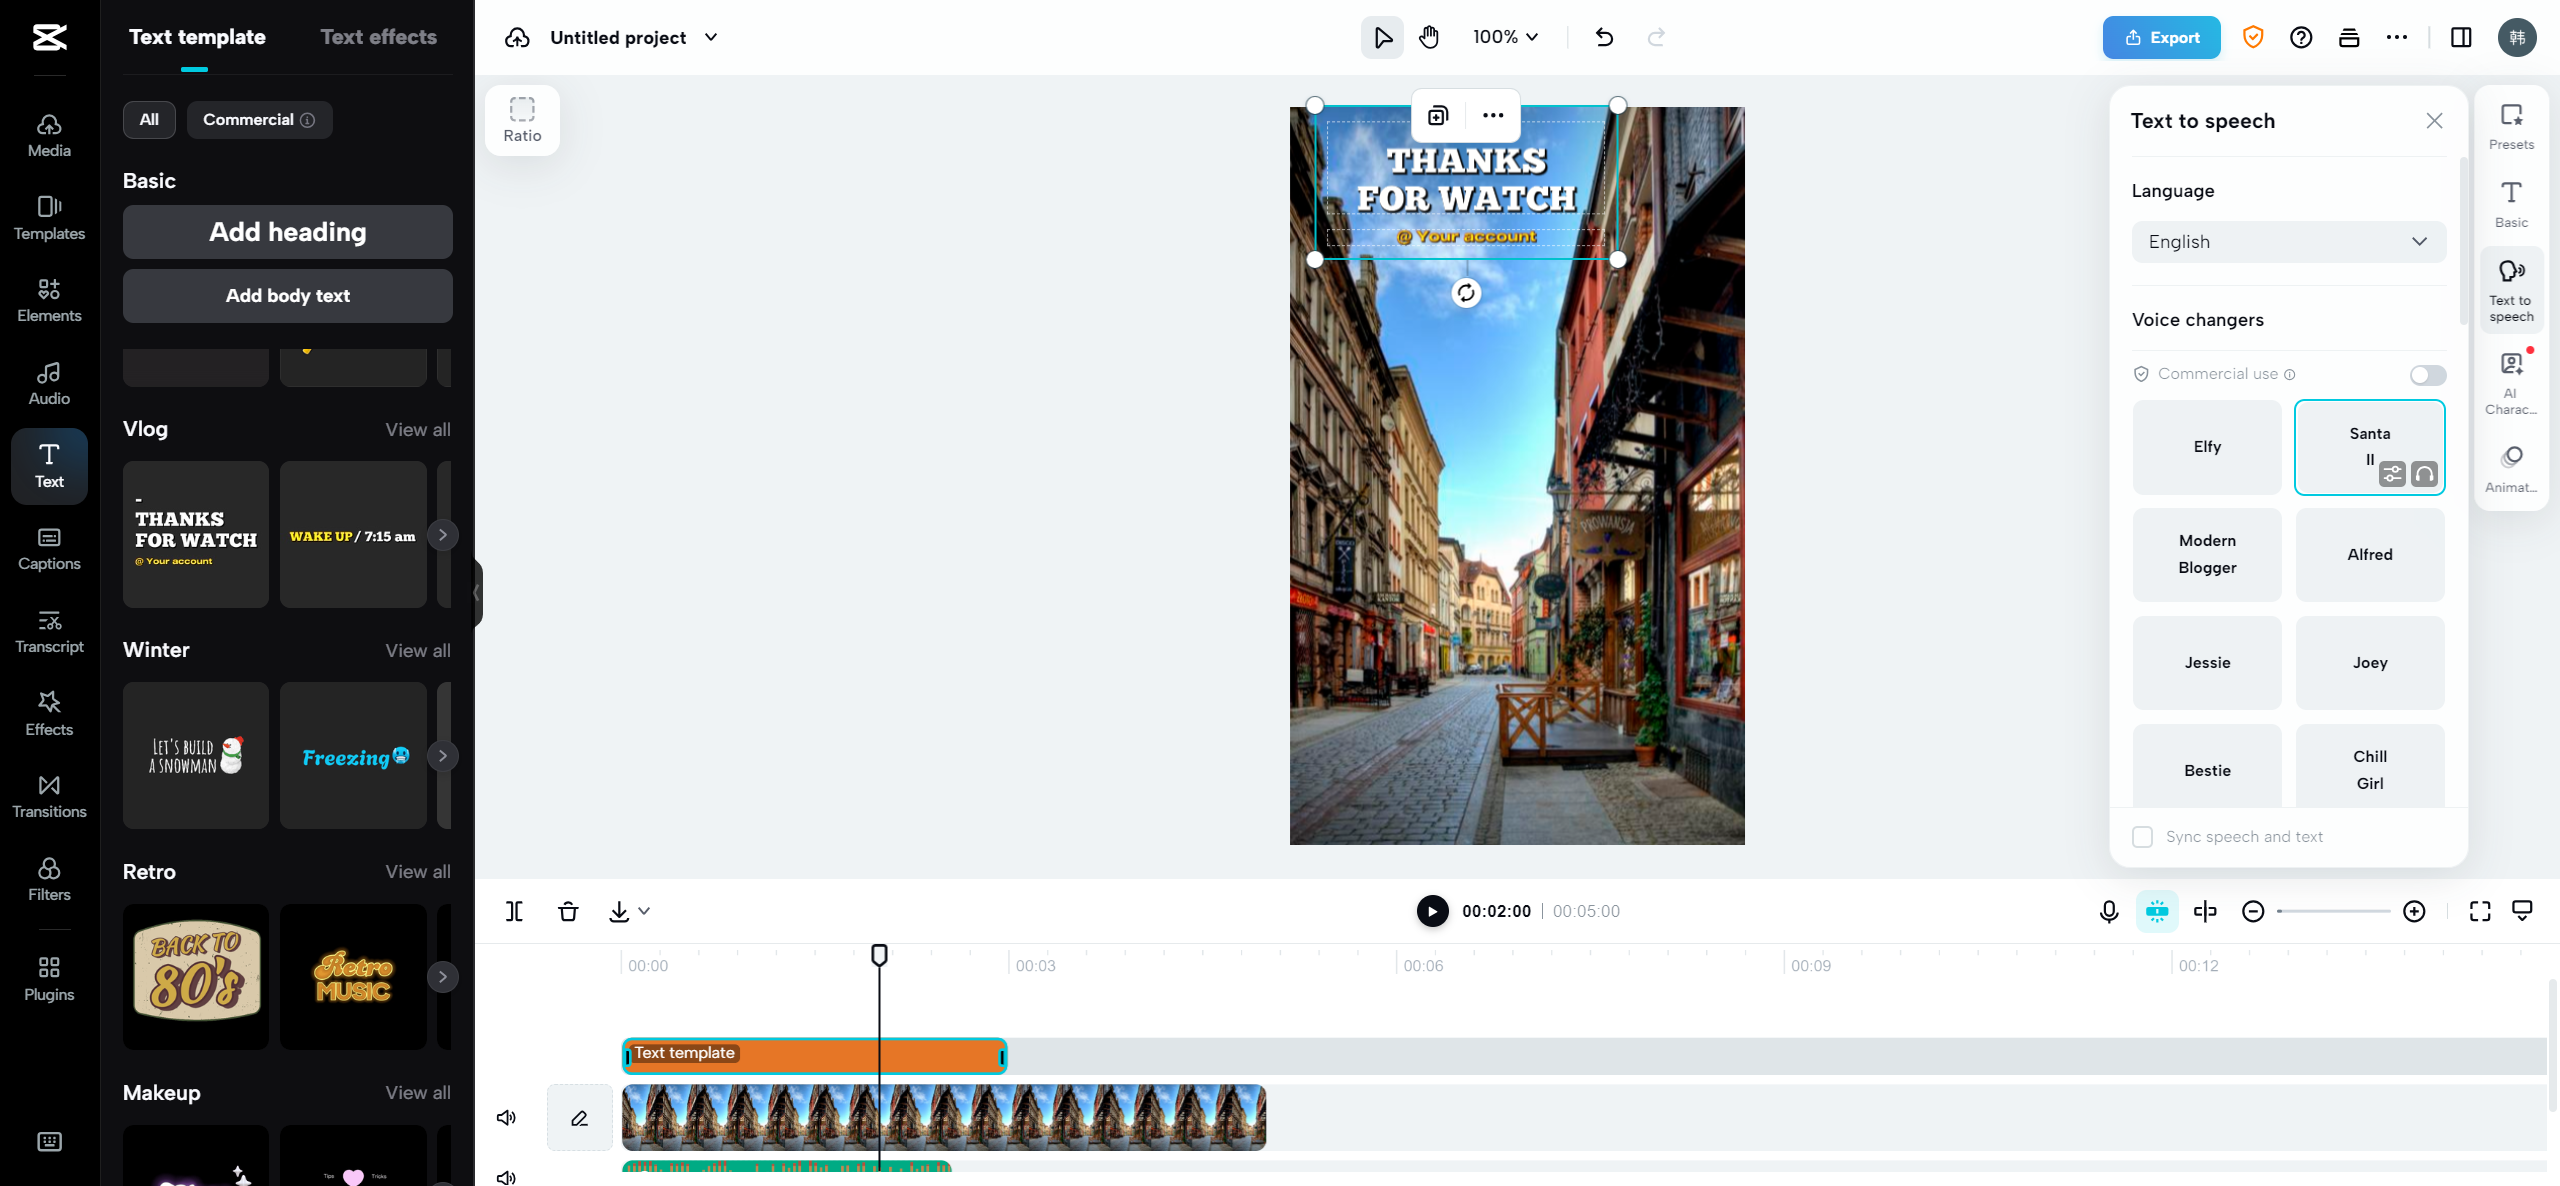Select the record voiceover microphone icon
The height and width of the screenshot is (1186, 2560).
tap(2108, 911)
